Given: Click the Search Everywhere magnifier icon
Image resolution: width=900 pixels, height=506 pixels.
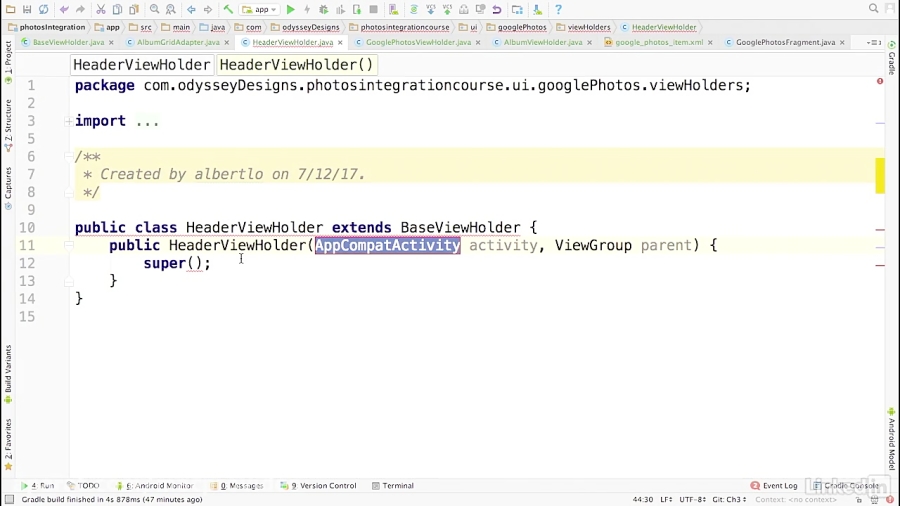Looking at the screenshot, I should pyautogui.click(x=873, y=8).
